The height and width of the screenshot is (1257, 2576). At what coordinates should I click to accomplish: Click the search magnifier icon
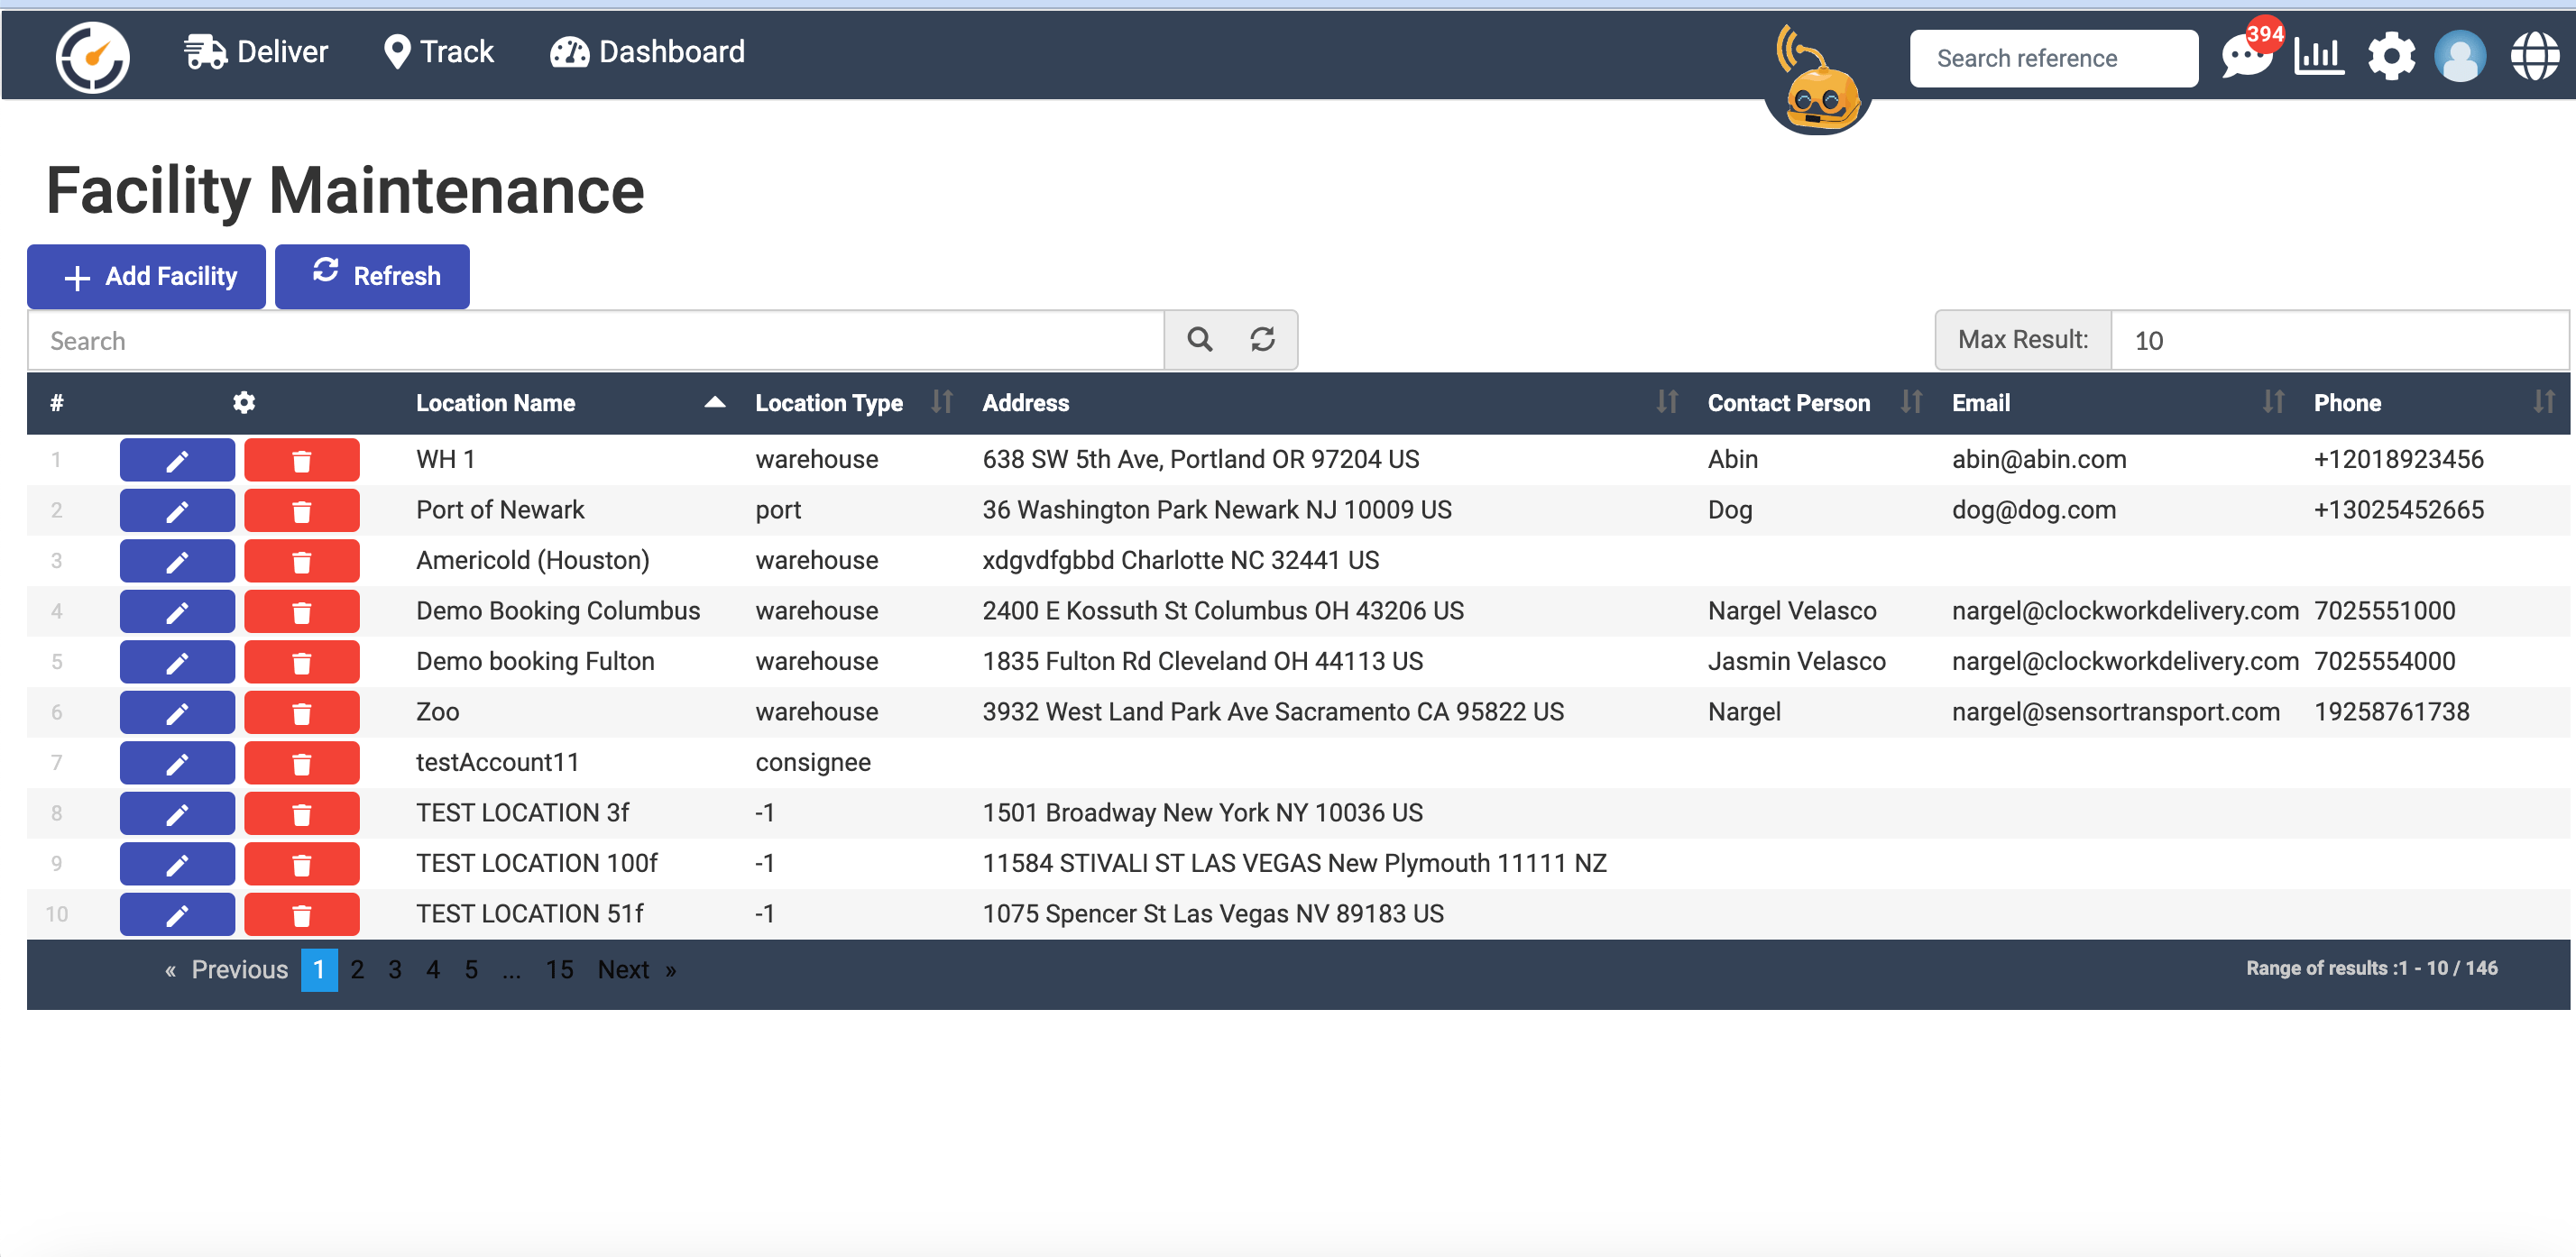pyautogui.click(x=1200, y=340)
